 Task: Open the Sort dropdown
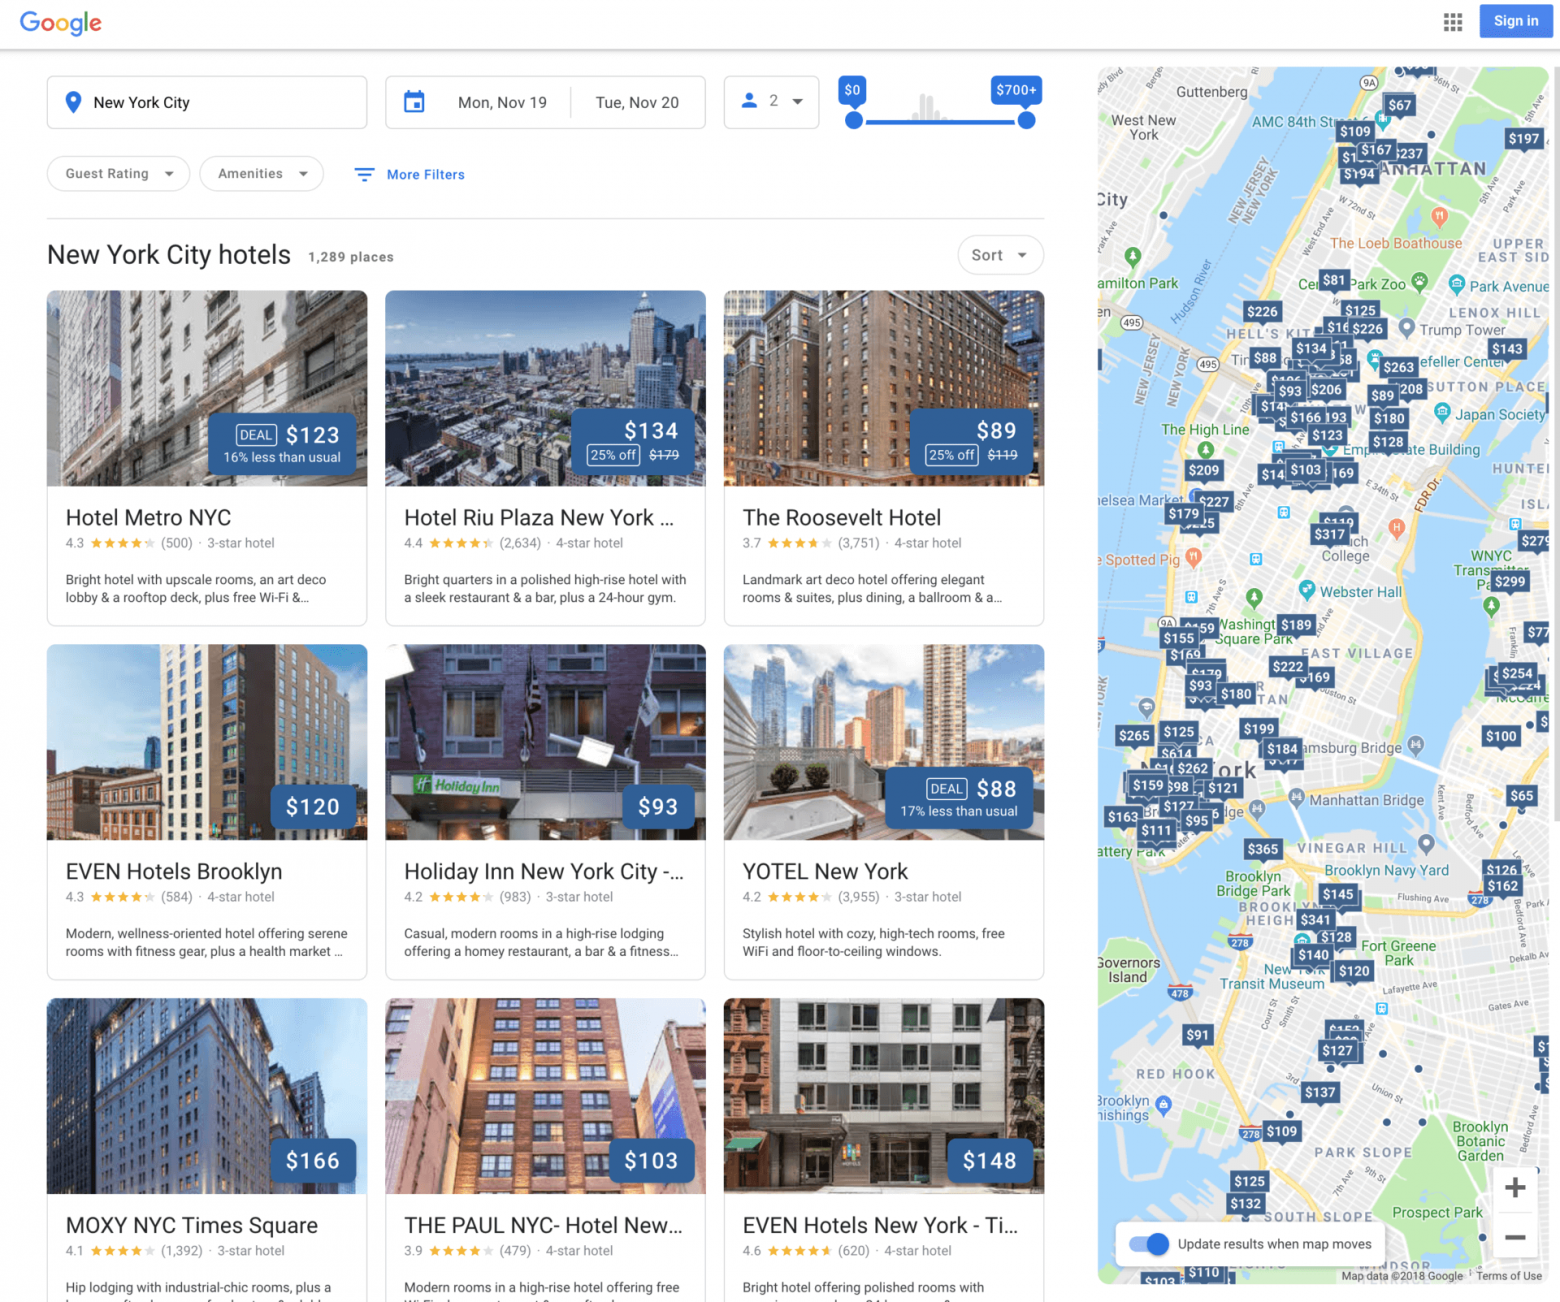click(999, 255)
